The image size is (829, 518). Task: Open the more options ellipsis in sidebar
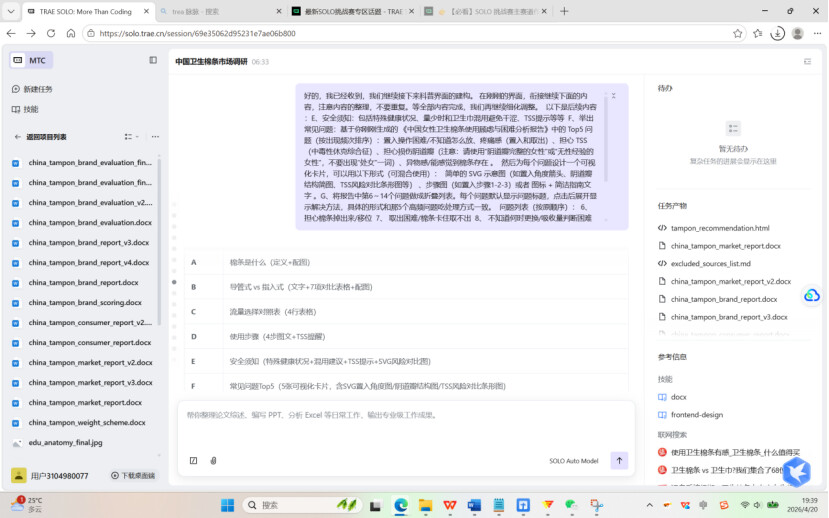tap(153, 136)
